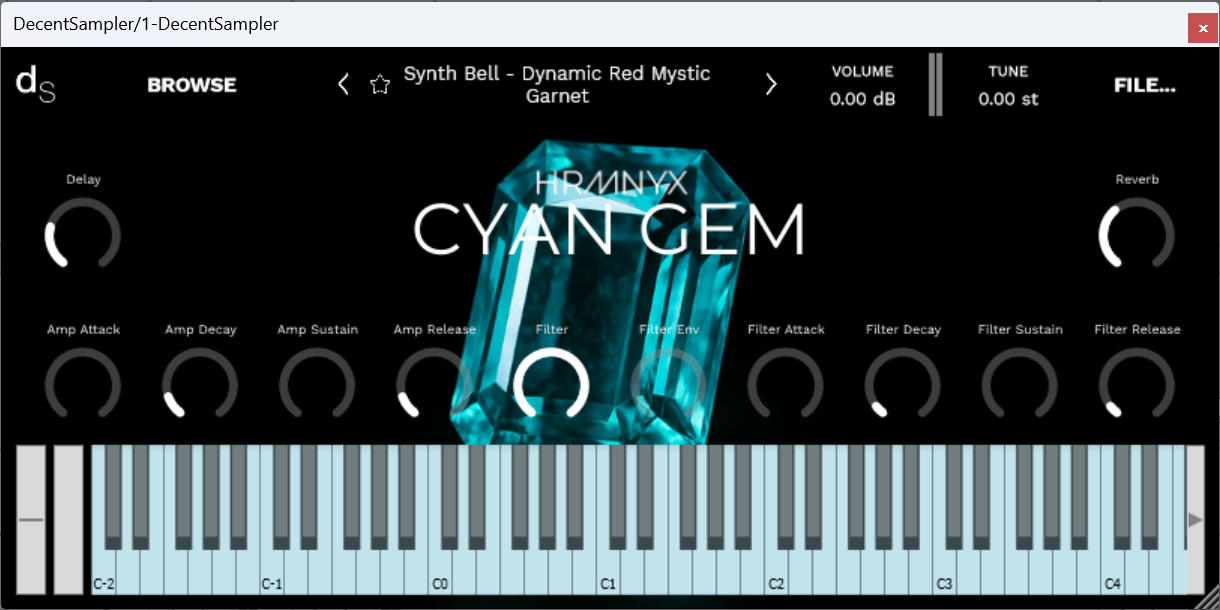Adjust the Filter Sustain knob
This screenshot has height=610, width=1220.
click(x=1019, y=385)
